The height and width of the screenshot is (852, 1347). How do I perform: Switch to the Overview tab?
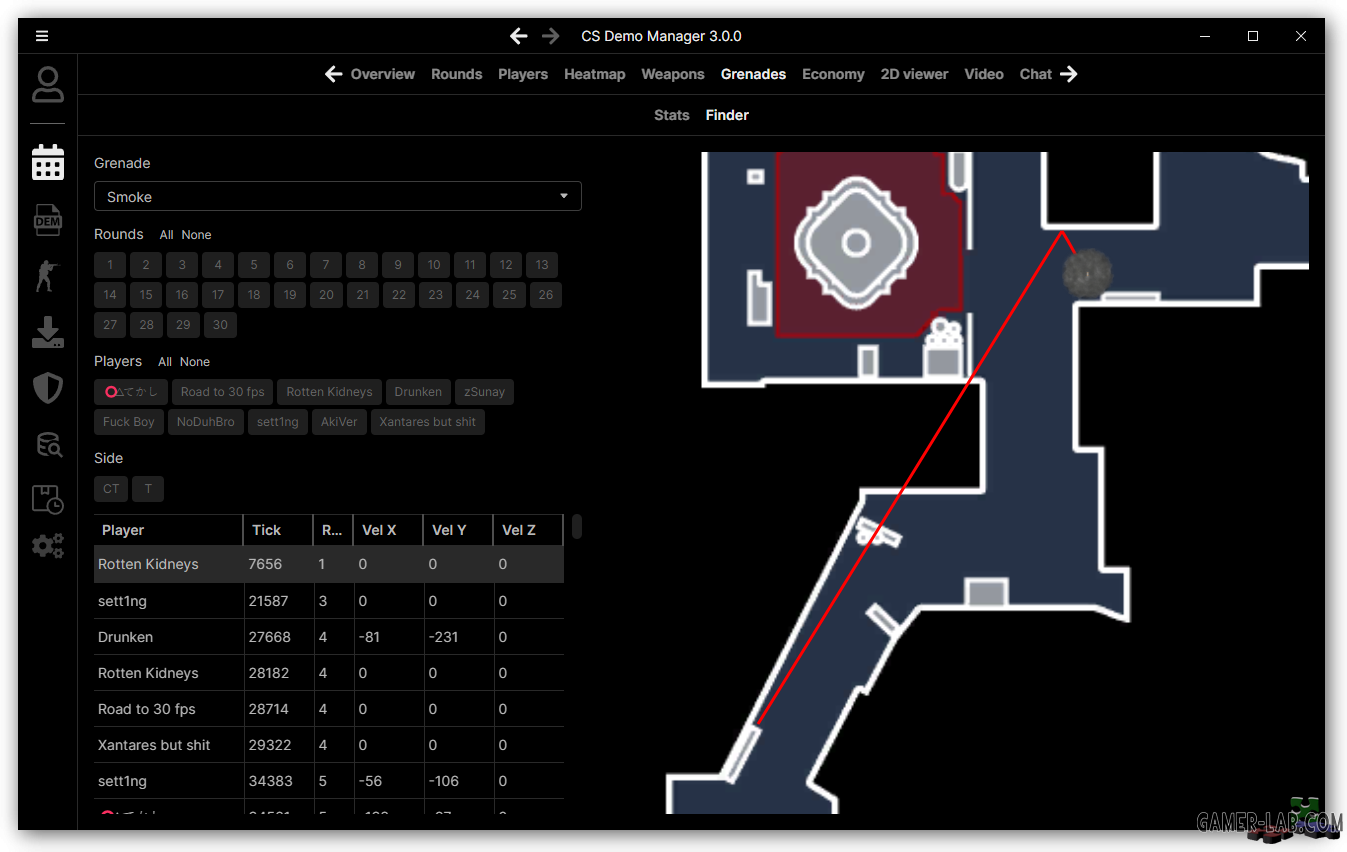click(383, 74)
